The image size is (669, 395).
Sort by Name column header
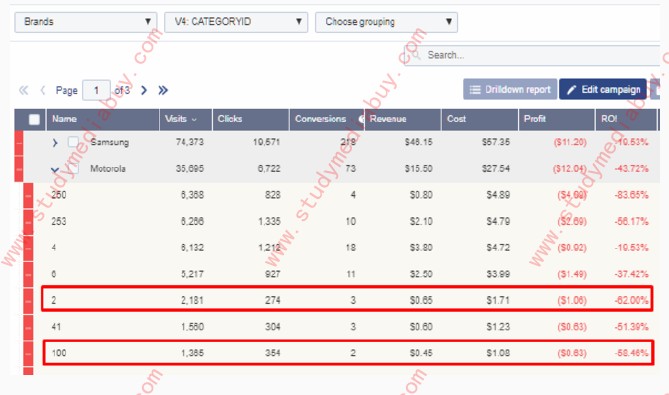[x=103, y=119]
